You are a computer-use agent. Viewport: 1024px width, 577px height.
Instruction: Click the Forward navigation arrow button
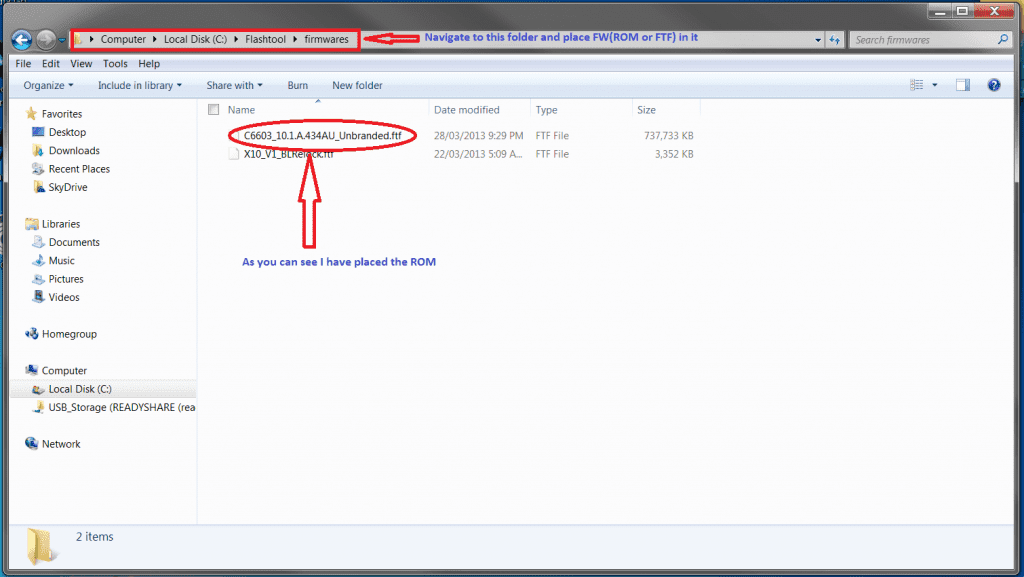[46, 40]
